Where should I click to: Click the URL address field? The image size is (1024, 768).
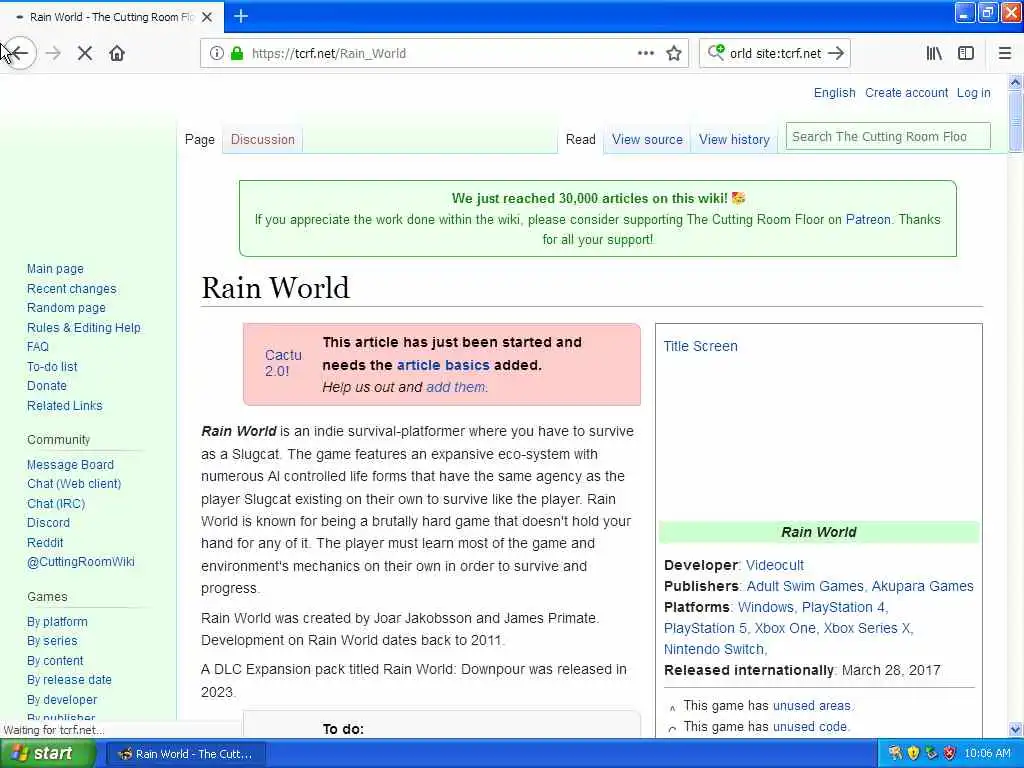pyautogui.click(x=444, y=53)
